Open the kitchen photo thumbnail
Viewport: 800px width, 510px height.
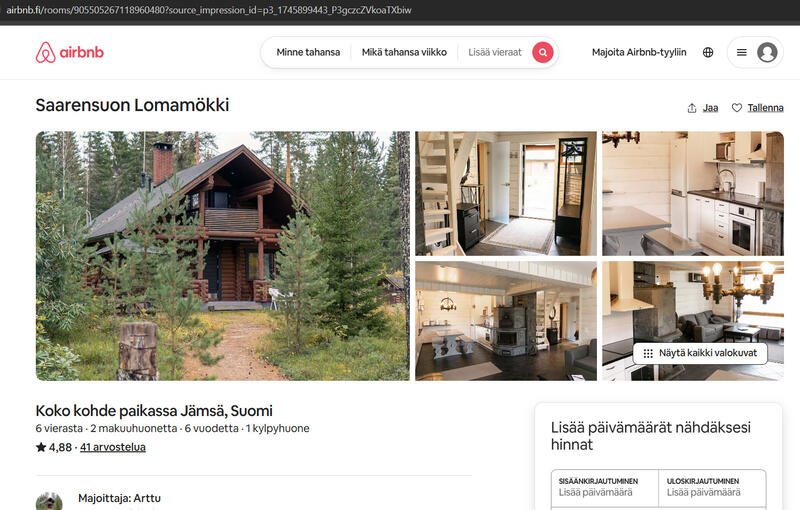[693, 194]
